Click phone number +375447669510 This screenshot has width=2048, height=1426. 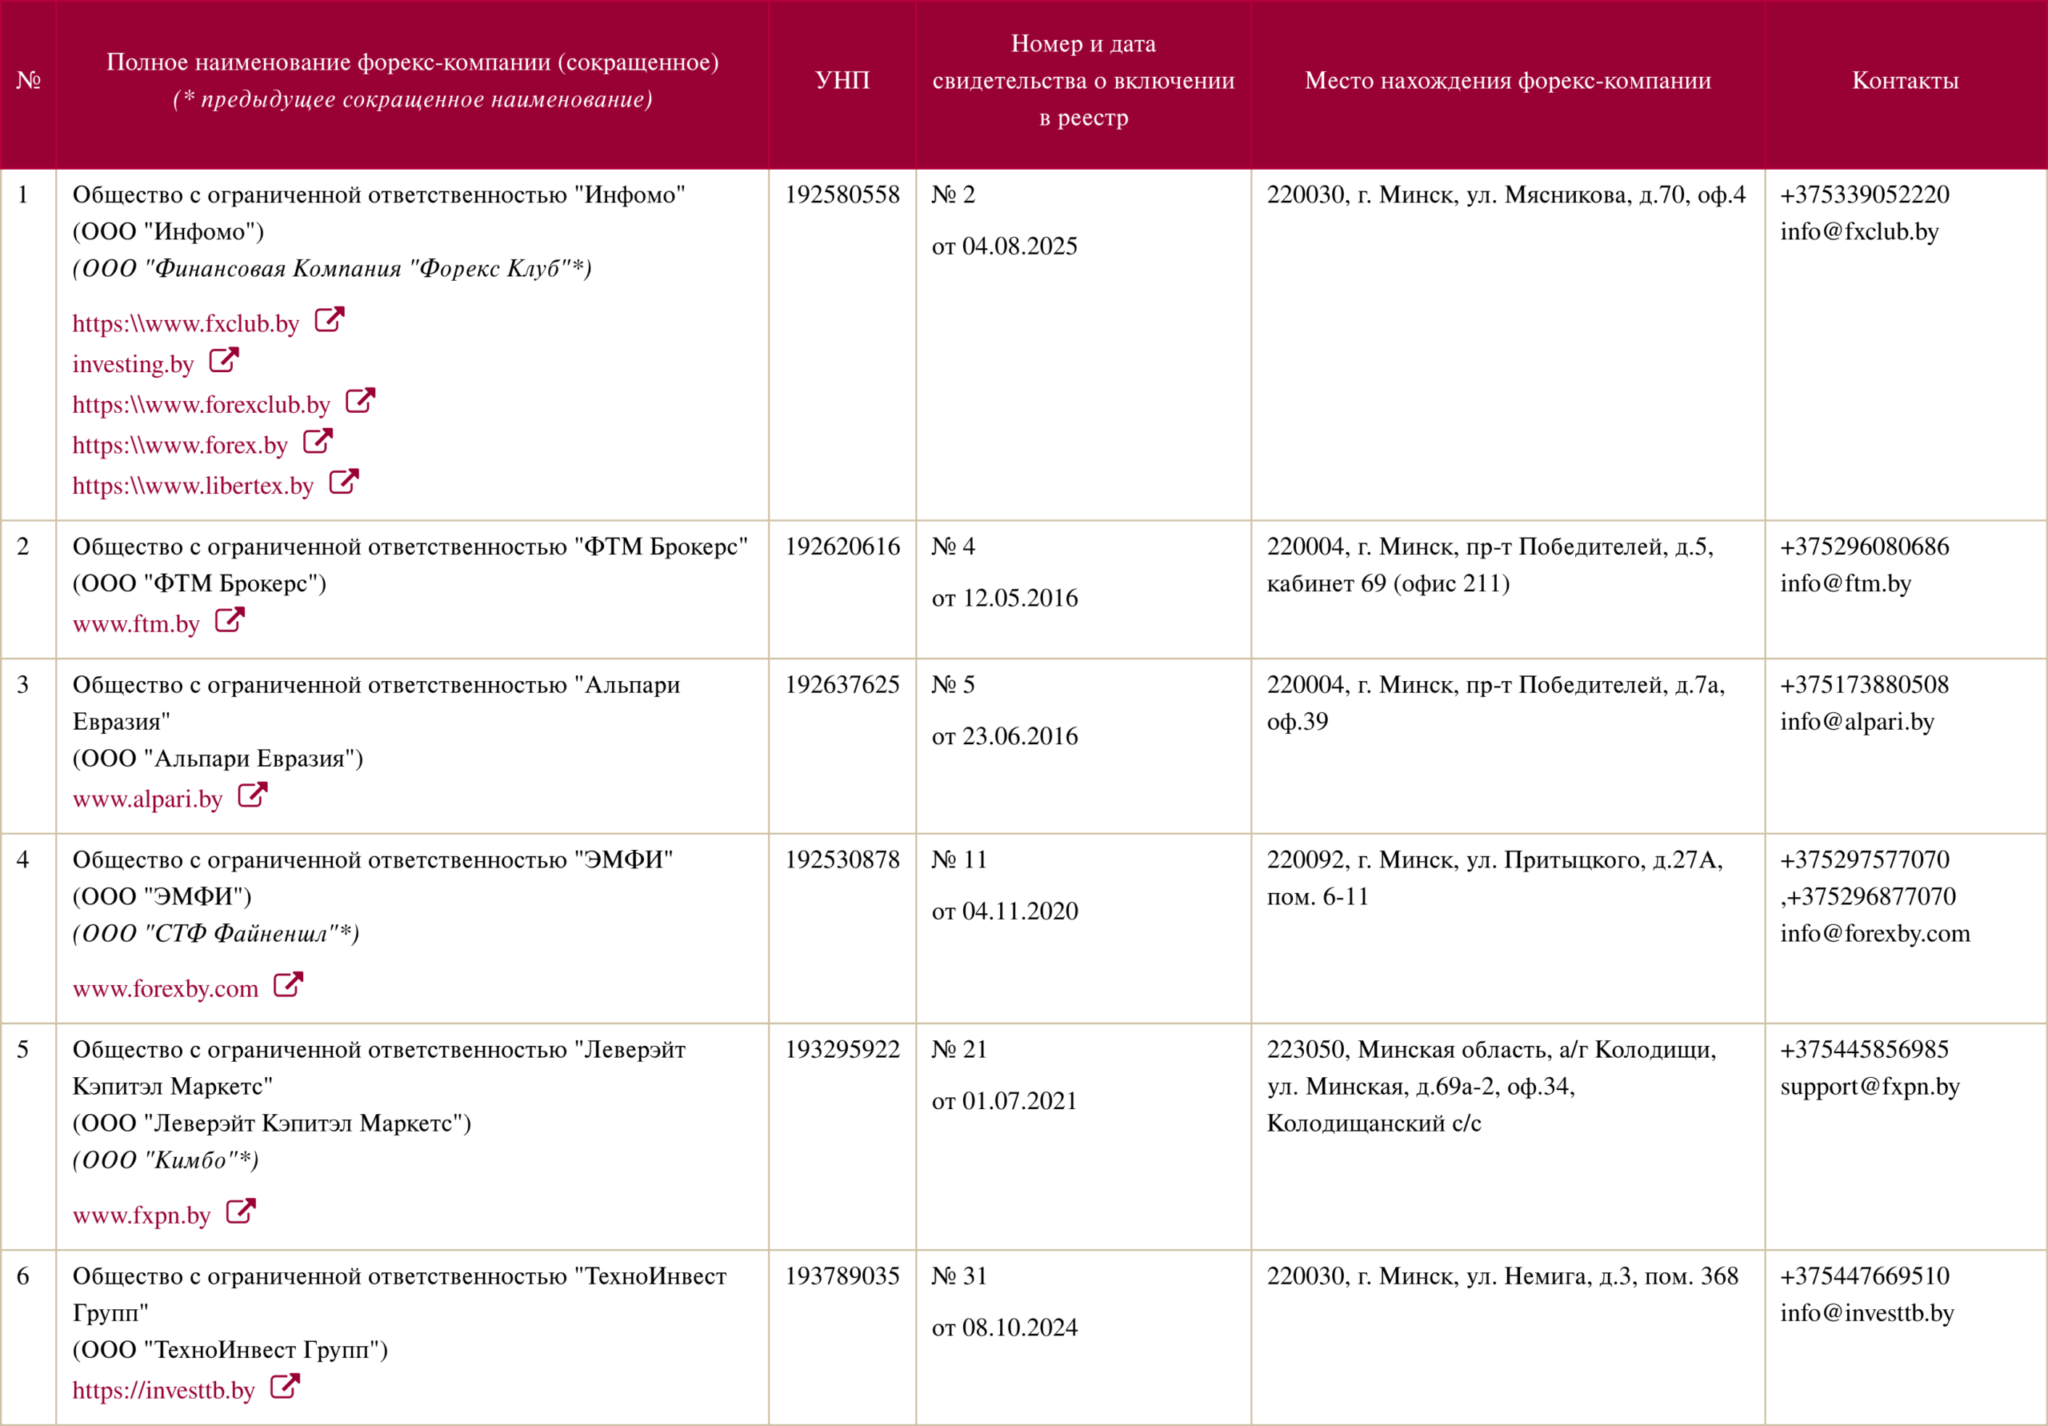[1865, 1276]
